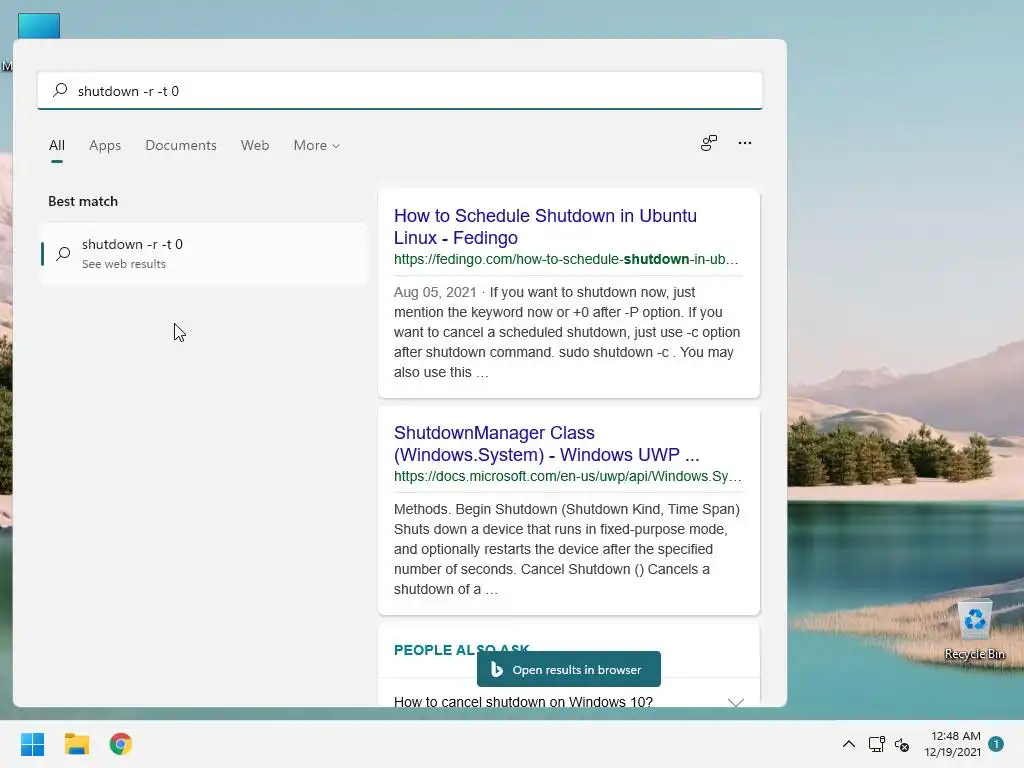
Task: Click the fedingo.com URL
Action: (x=566, y=259)
